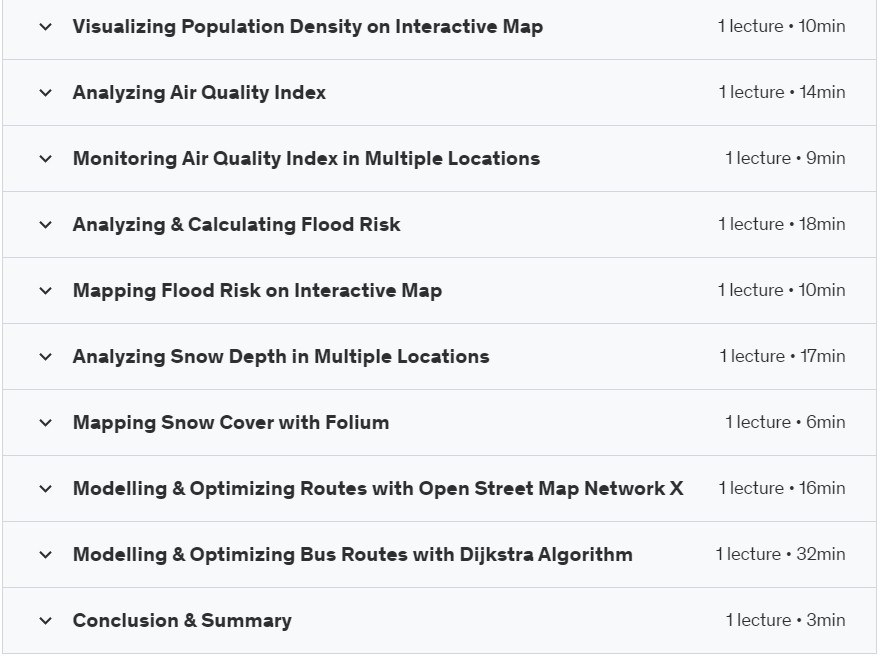Expand Monitoring Air Quality Index chevron
The height and width of the screenshot is (657, 880).
click(46, 159)
